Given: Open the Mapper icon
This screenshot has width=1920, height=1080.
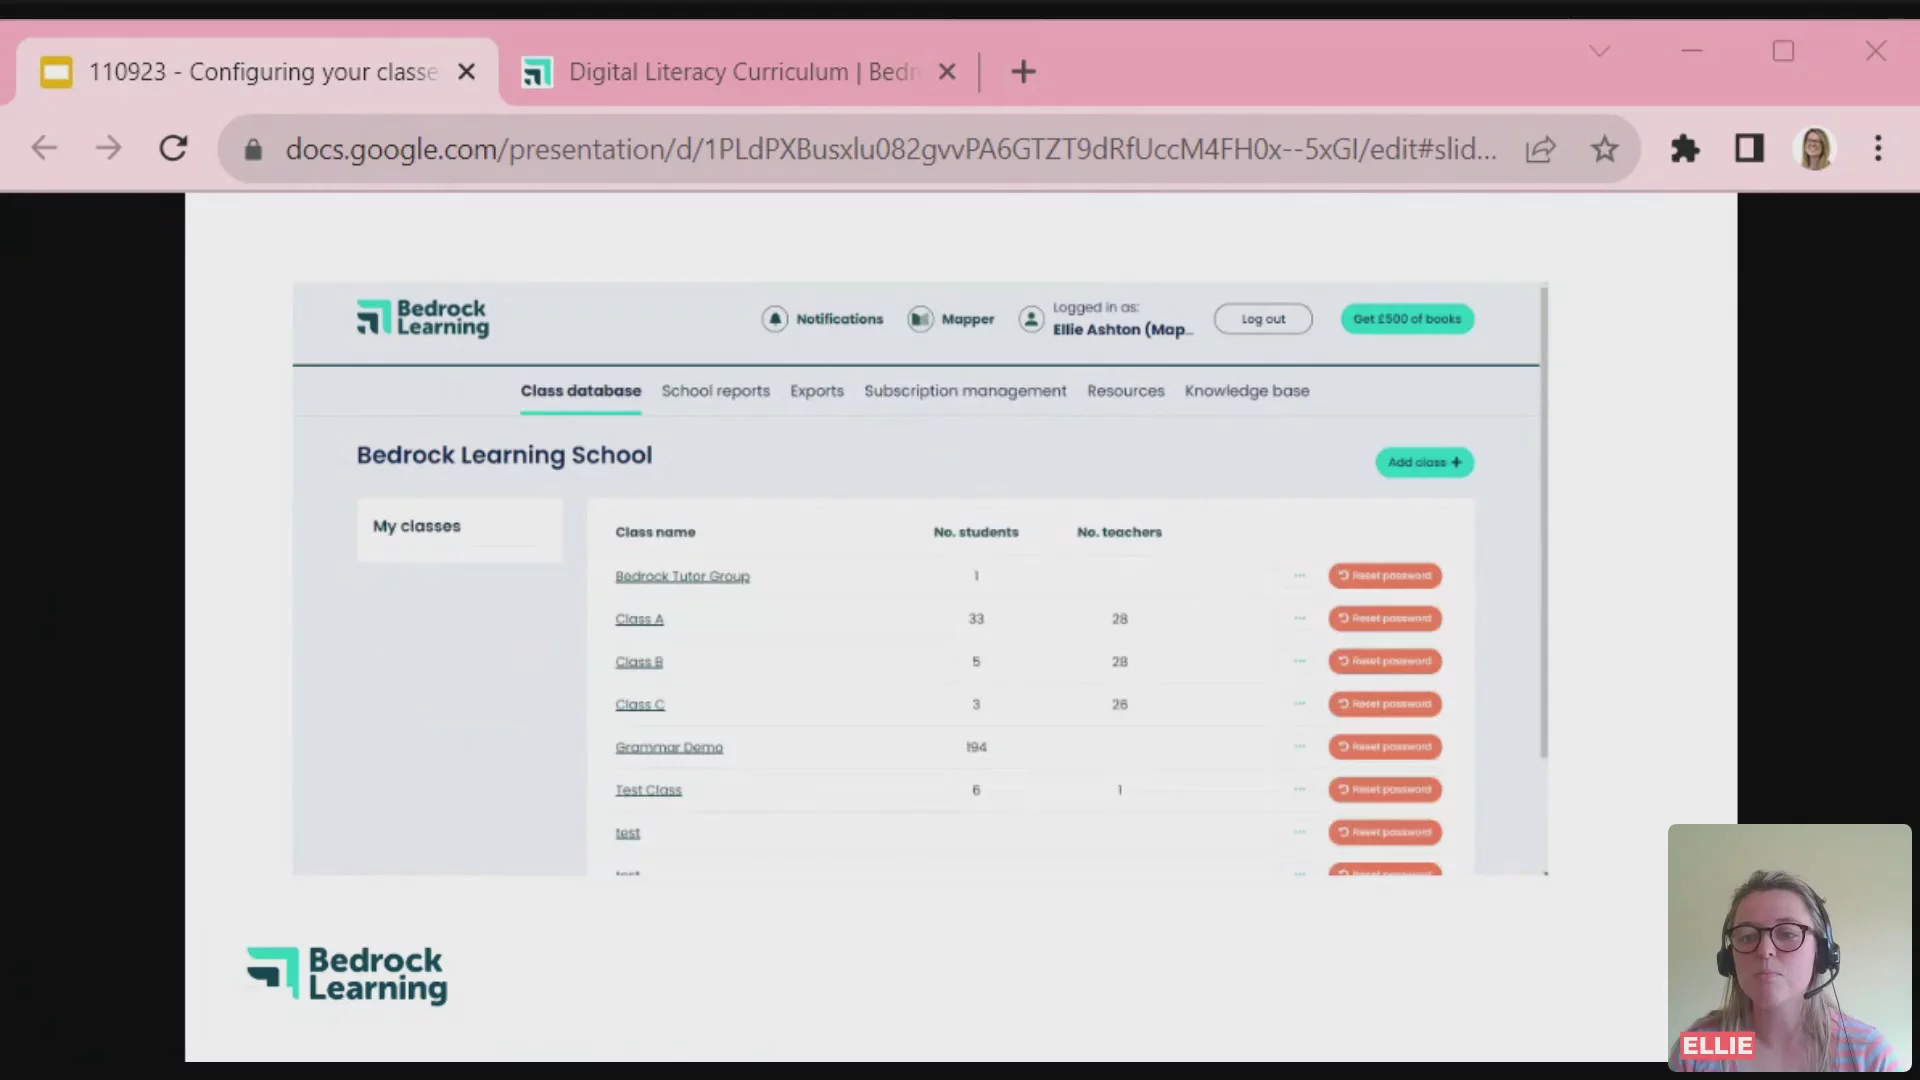Looking at the screenshot, I should click(920, 319).
